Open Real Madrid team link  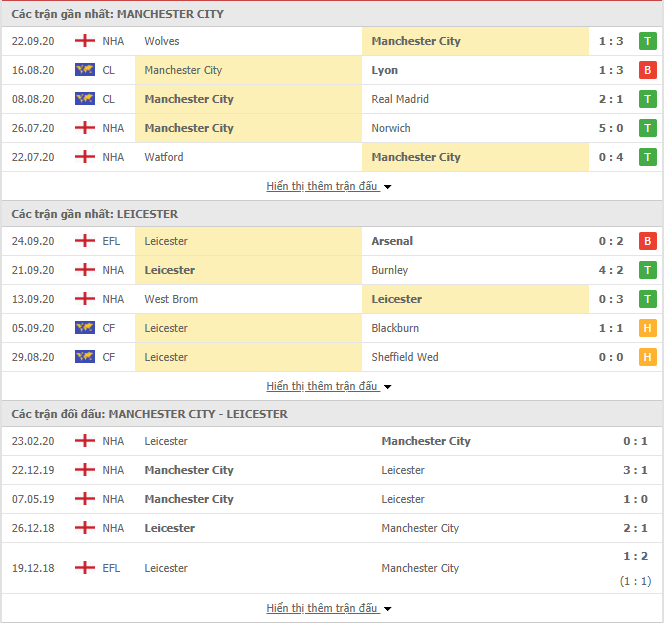pyautogui.click(x=400, y=99)
